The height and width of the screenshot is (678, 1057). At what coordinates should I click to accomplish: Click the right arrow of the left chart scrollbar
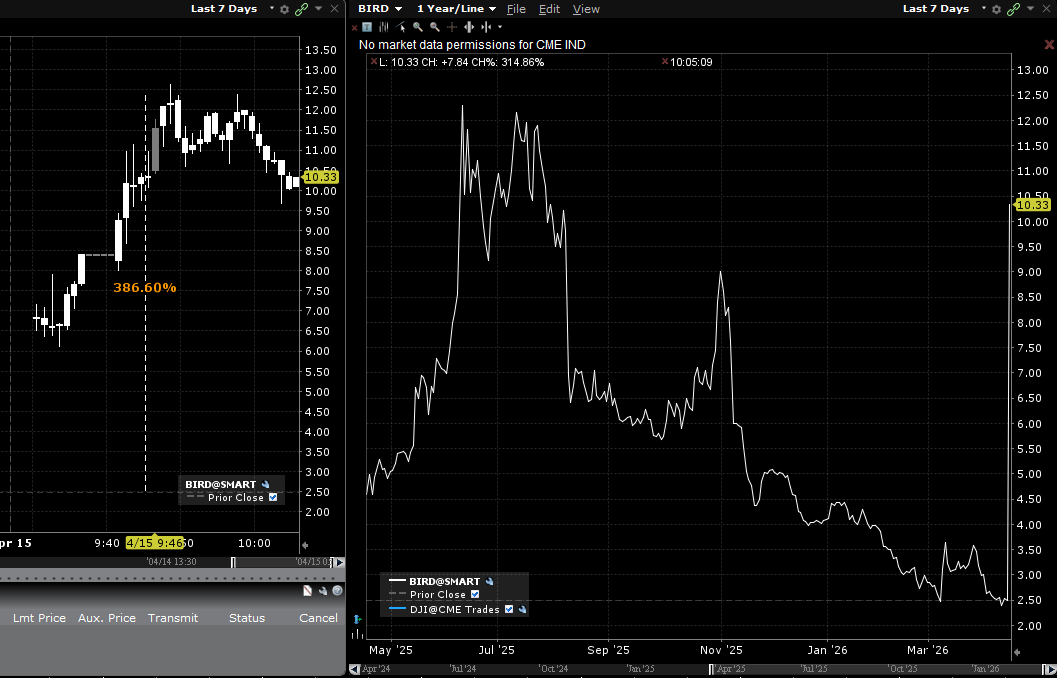click(x=340, y=562)
